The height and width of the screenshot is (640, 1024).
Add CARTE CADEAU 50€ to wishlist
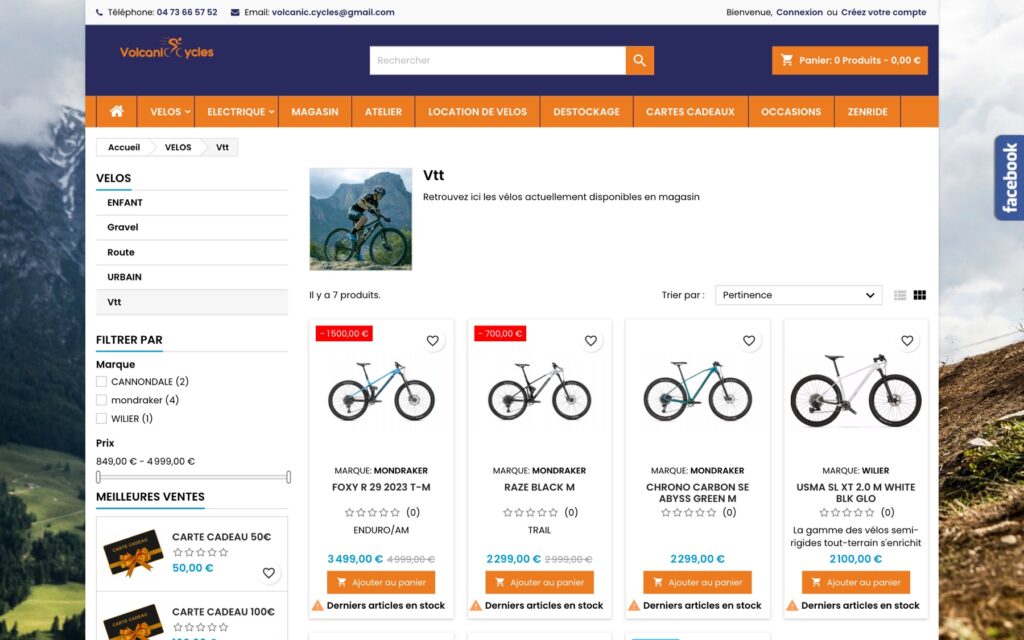tap(268, 573)
